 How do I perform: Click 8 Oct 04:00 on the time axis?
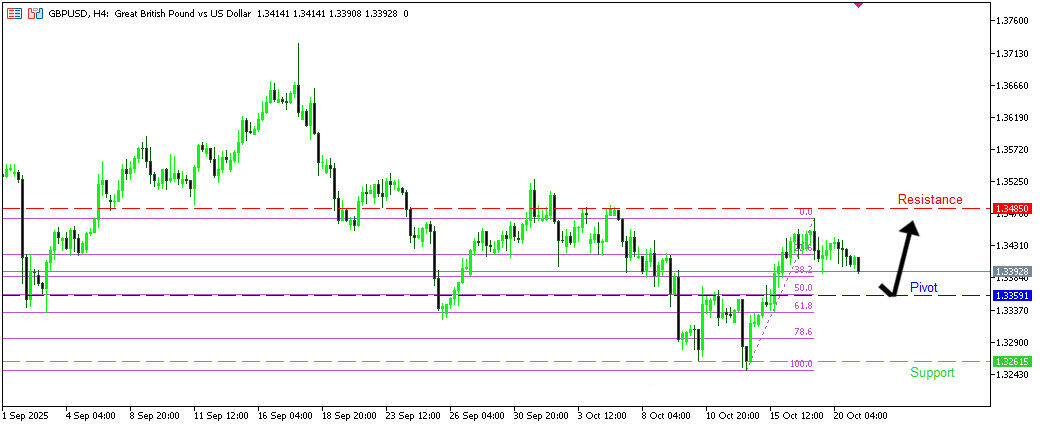[665, 414]
